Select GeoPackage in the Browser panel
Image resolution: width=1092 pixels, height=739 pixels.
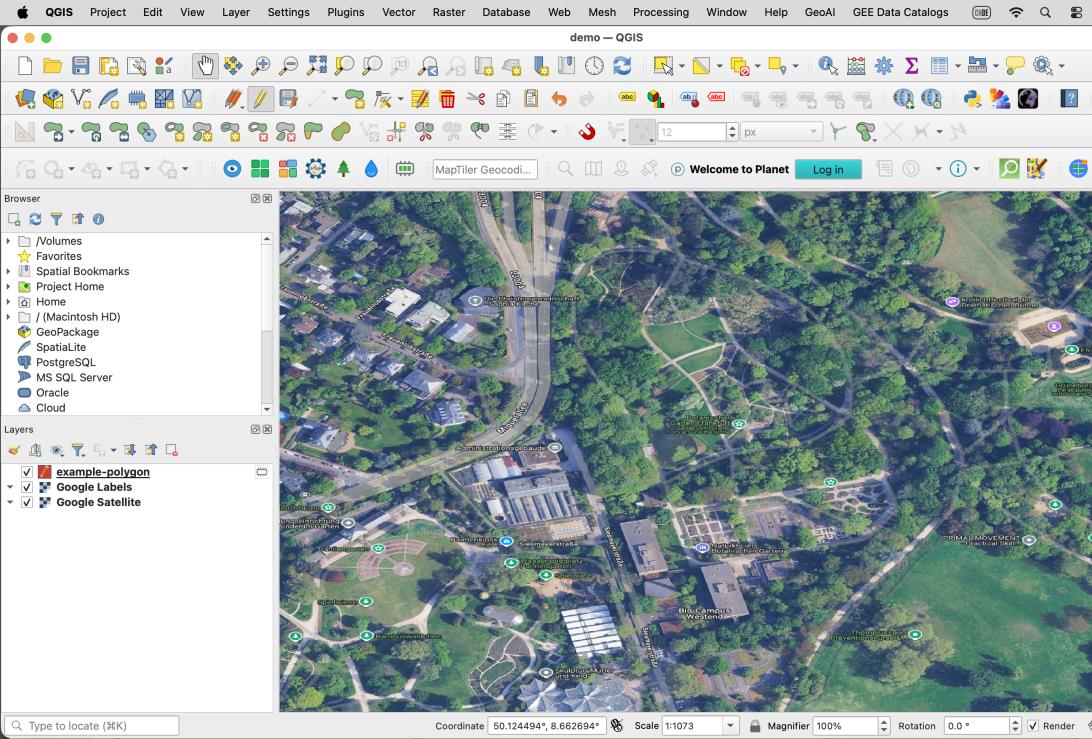point(68,332)
